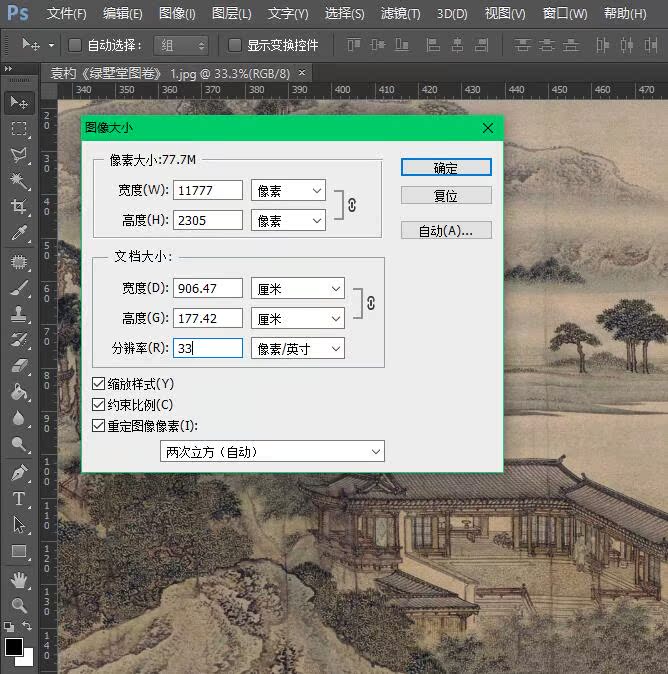Click the black foreground color swatch
668x674 pixels.
pos(13,646)
